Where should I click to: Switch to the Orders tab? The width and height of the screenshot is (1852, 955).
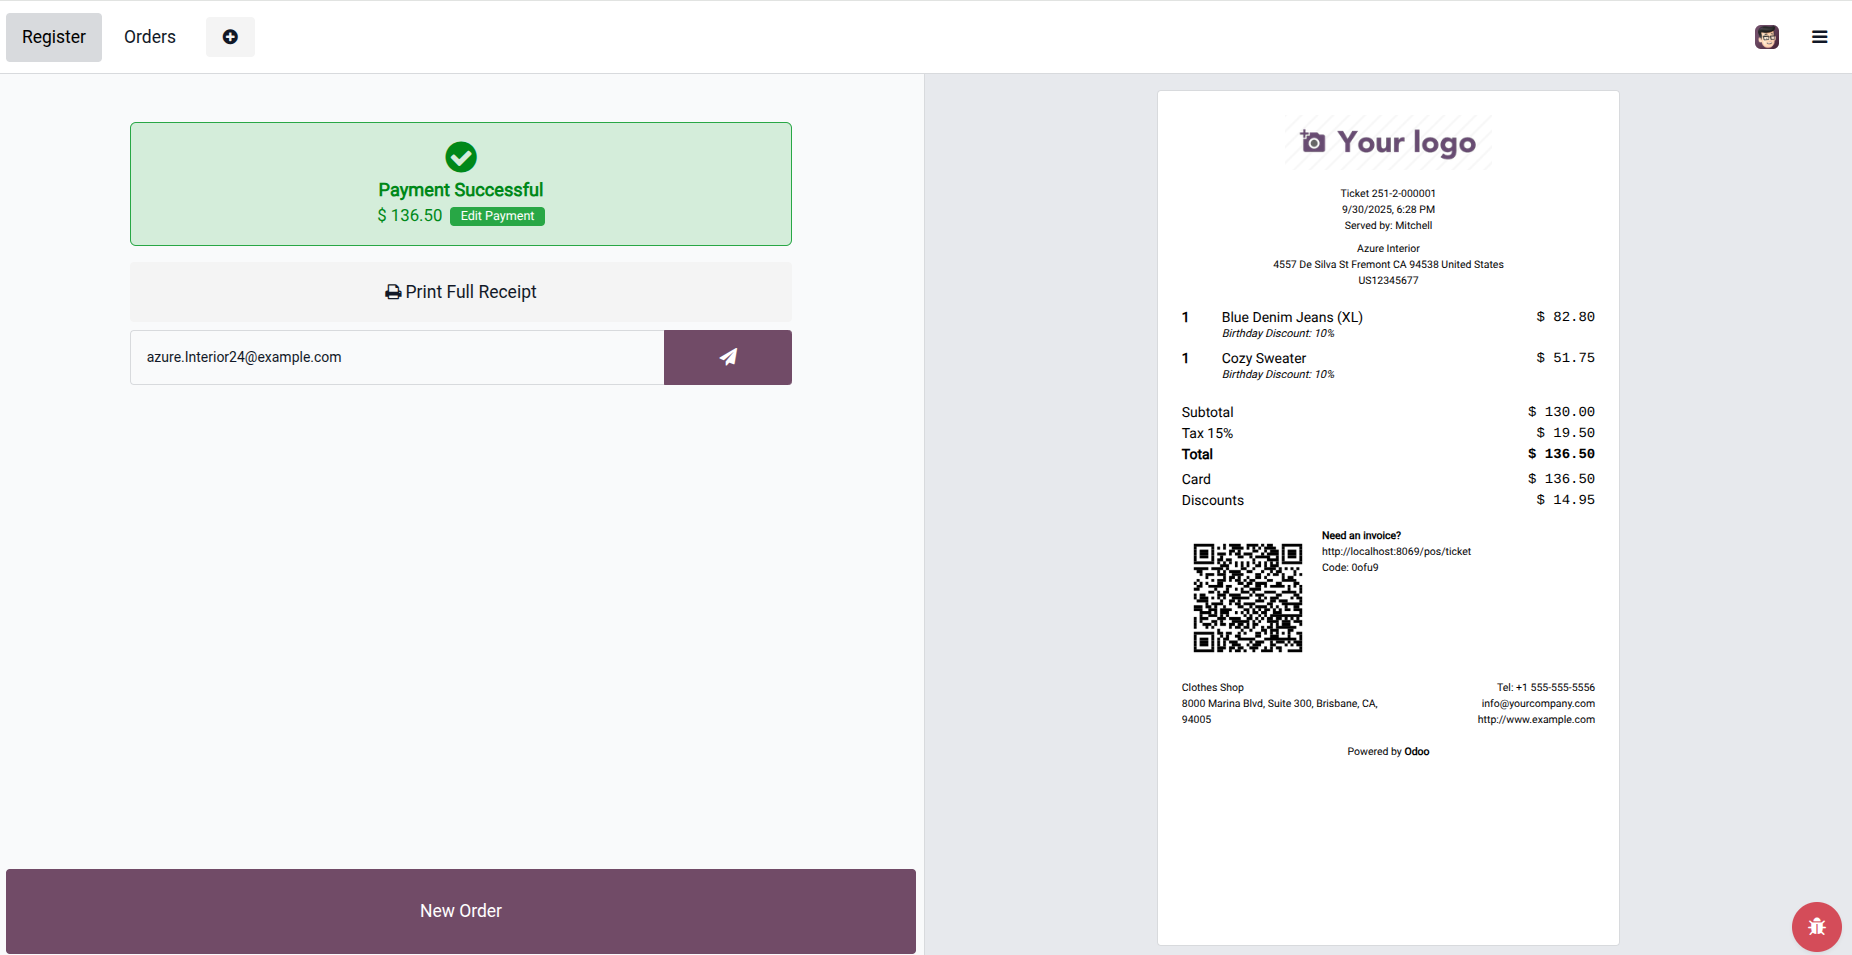pyautogui.click(x=150, y=37)
